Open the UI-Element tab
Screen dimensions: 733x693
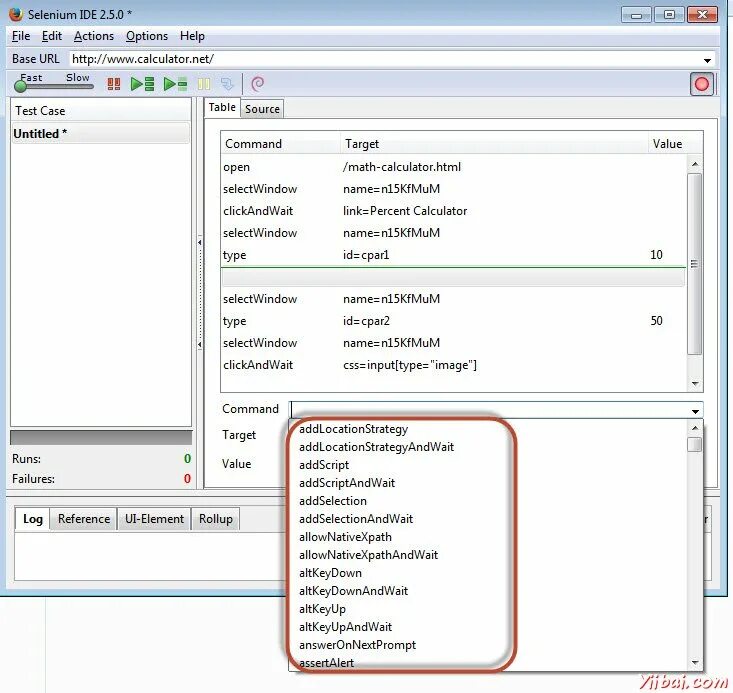[x=154, y=519]
